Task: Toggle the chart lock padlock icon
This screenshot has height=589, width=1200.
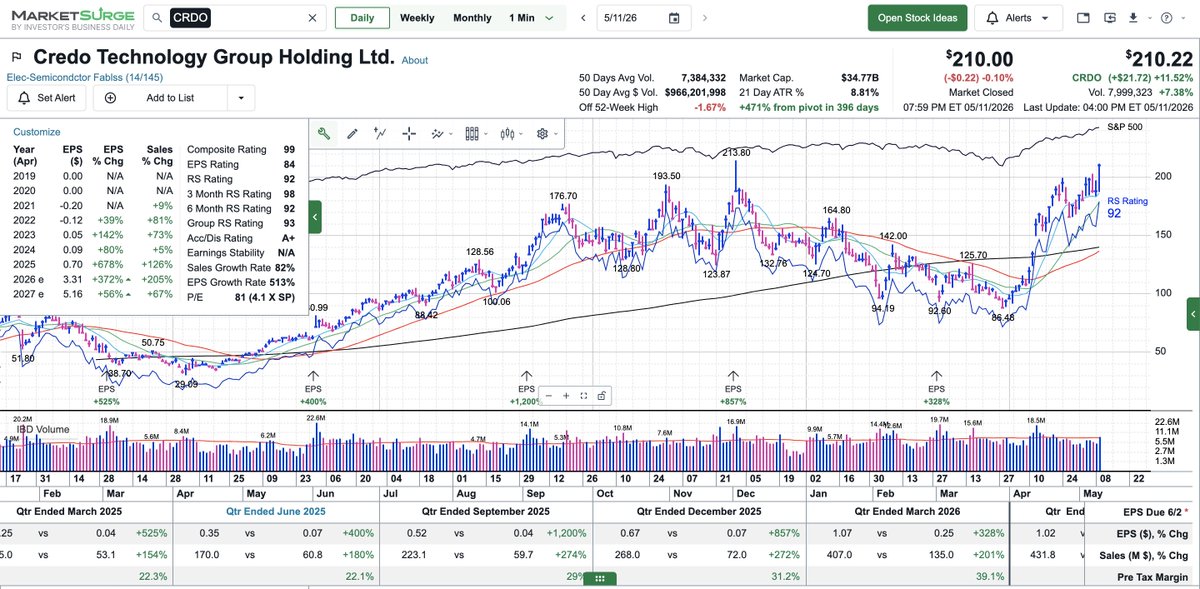Action: click(600, 395)
